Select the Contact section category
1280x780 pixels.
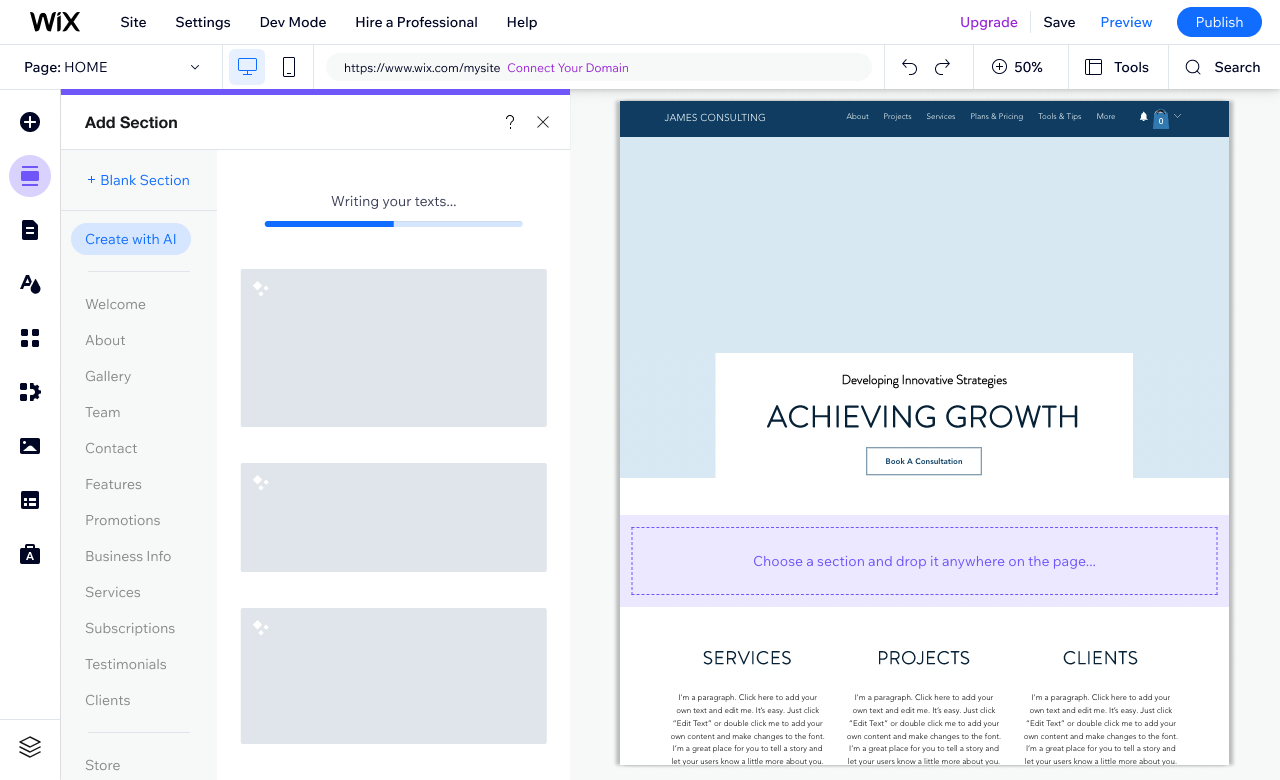(x=111, y=448)
